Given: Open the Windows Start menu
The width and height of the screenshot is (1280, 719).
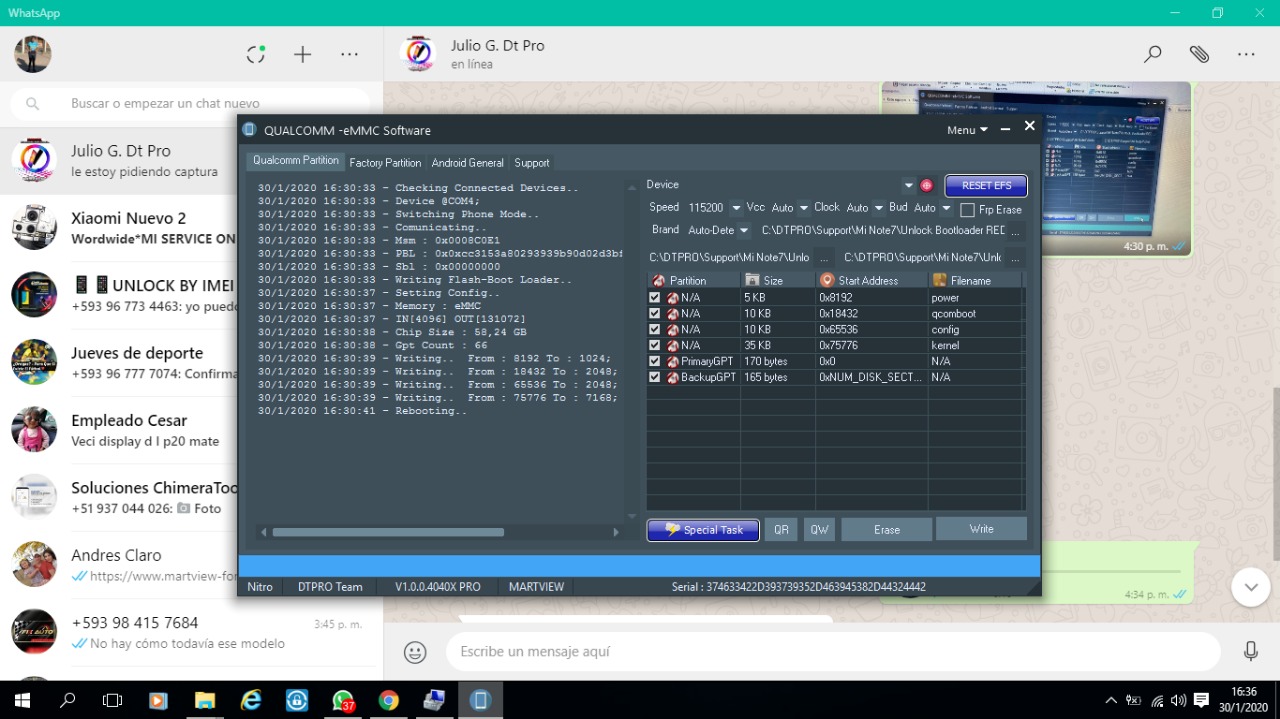Looking at the screenshot, I should (22, 700).
